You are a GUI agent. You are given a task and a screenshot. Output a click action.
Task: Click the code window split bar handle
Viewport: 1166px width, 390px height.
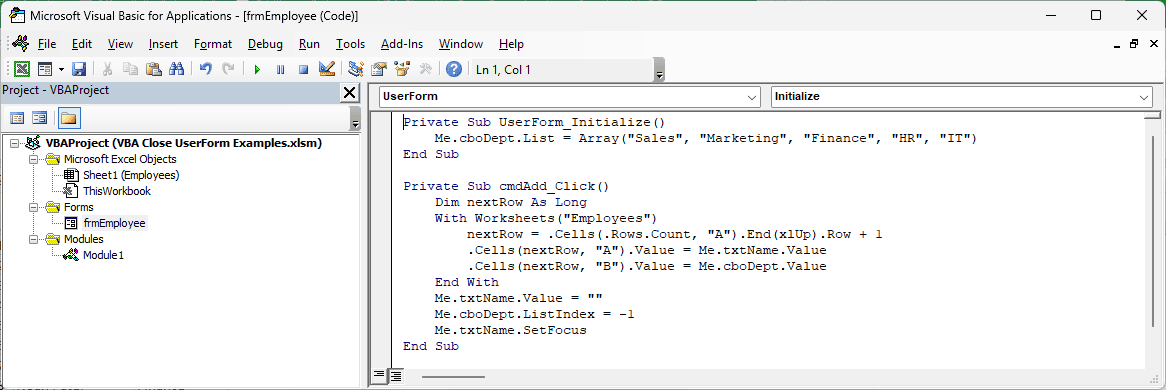[x=1152, y=115]
